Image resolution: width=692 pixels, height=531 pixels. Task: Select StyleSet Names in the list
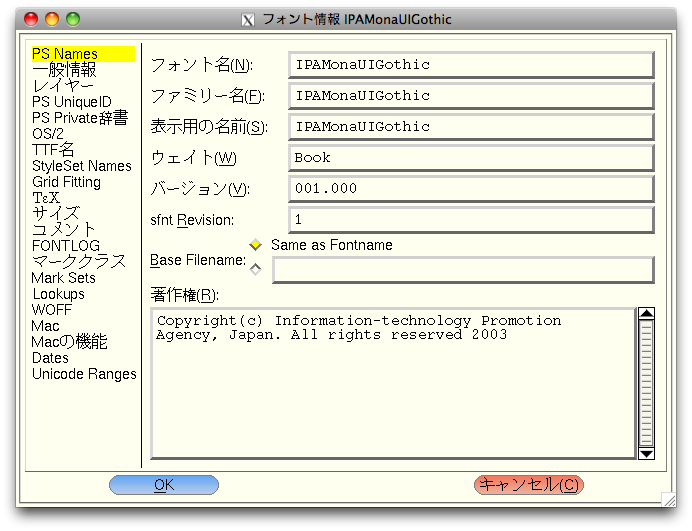[x=82, y=166]
